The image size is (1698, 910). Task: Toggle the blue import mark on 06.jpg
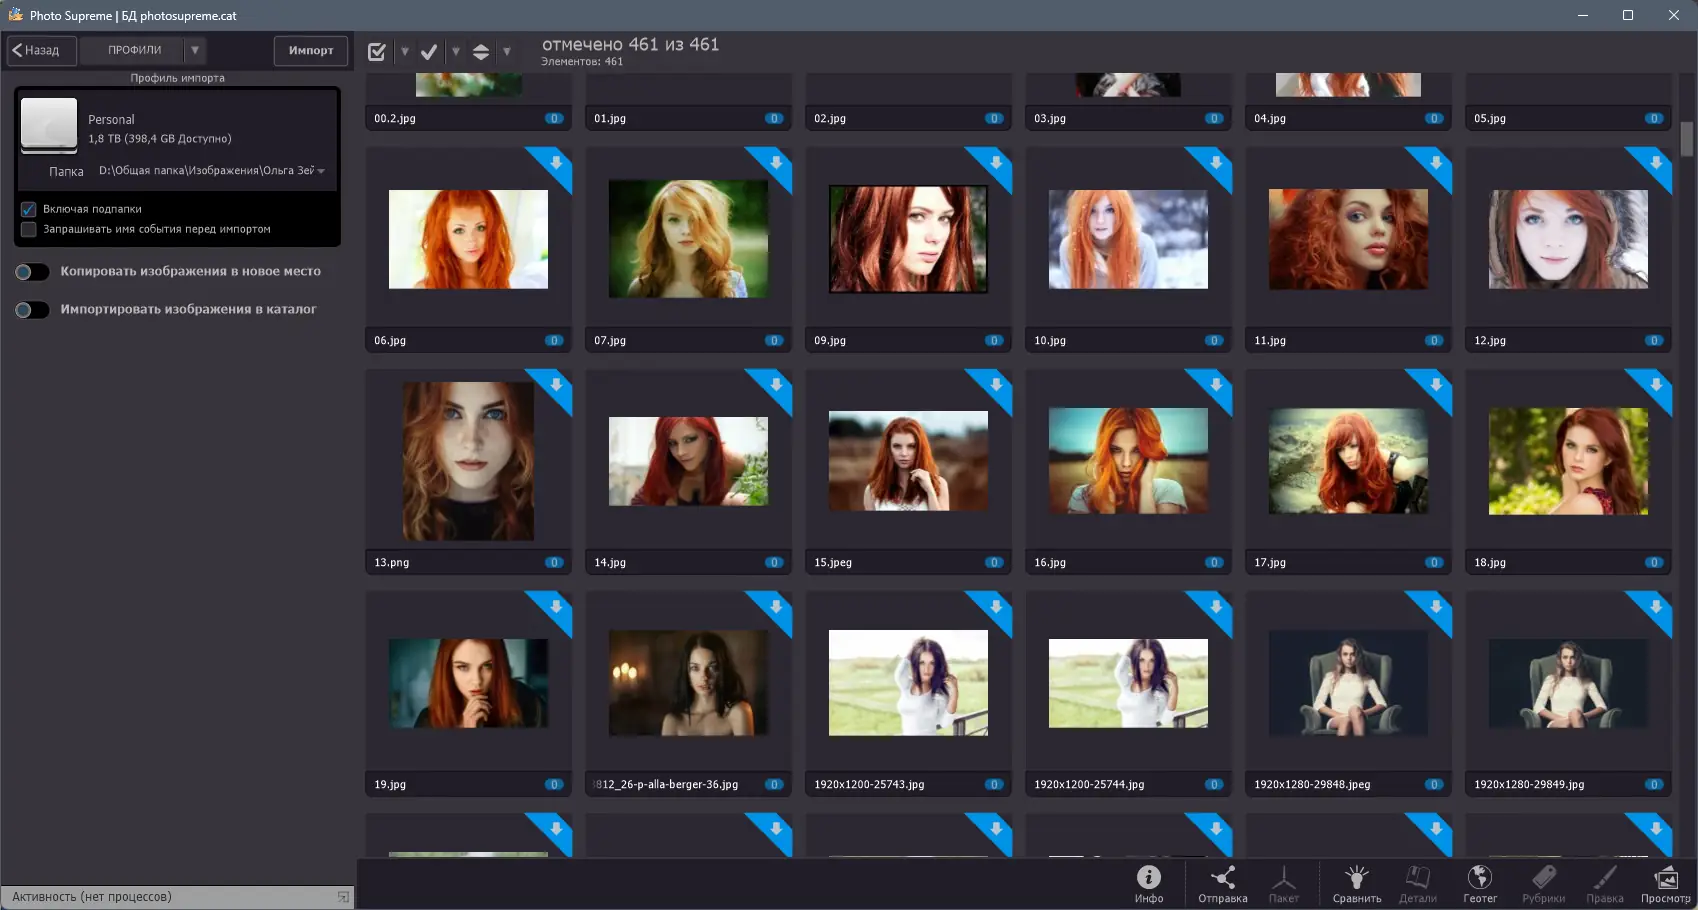tap(555, 163)
